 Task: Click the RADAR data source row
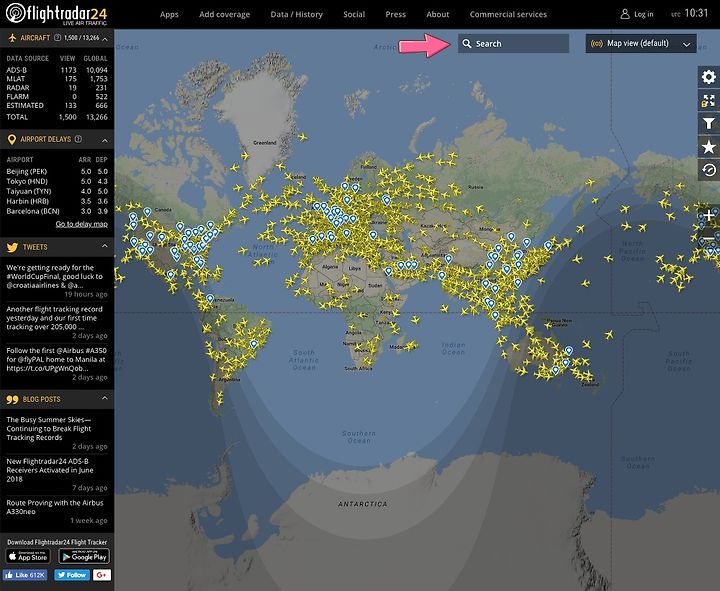click(57, 88)
